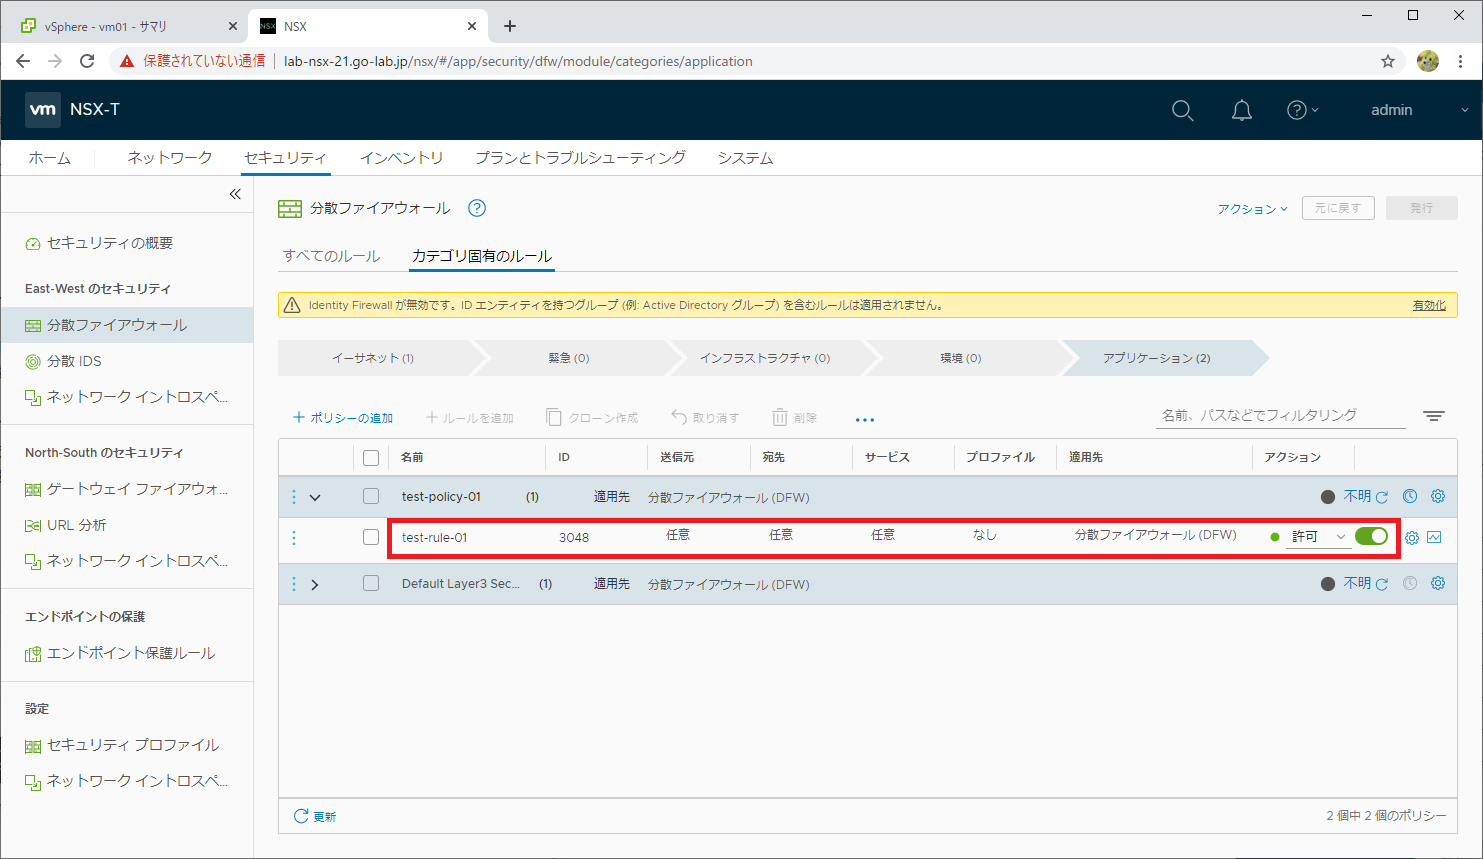Viewport: 1483px width, 859px height.
Task: Expand the Default Layer3 Section policy
Action: coord(315,584)
